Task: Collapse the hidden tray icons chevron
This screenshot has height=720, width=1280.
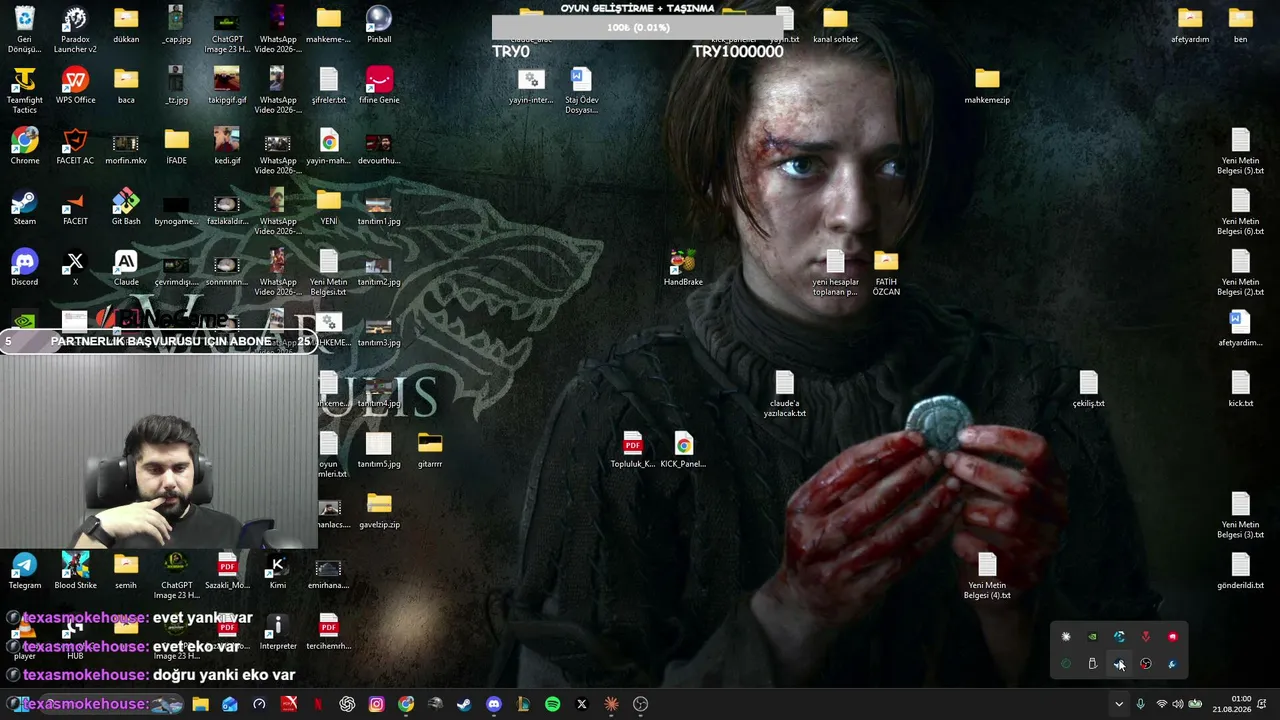Action: click(x=1119, y=704)
